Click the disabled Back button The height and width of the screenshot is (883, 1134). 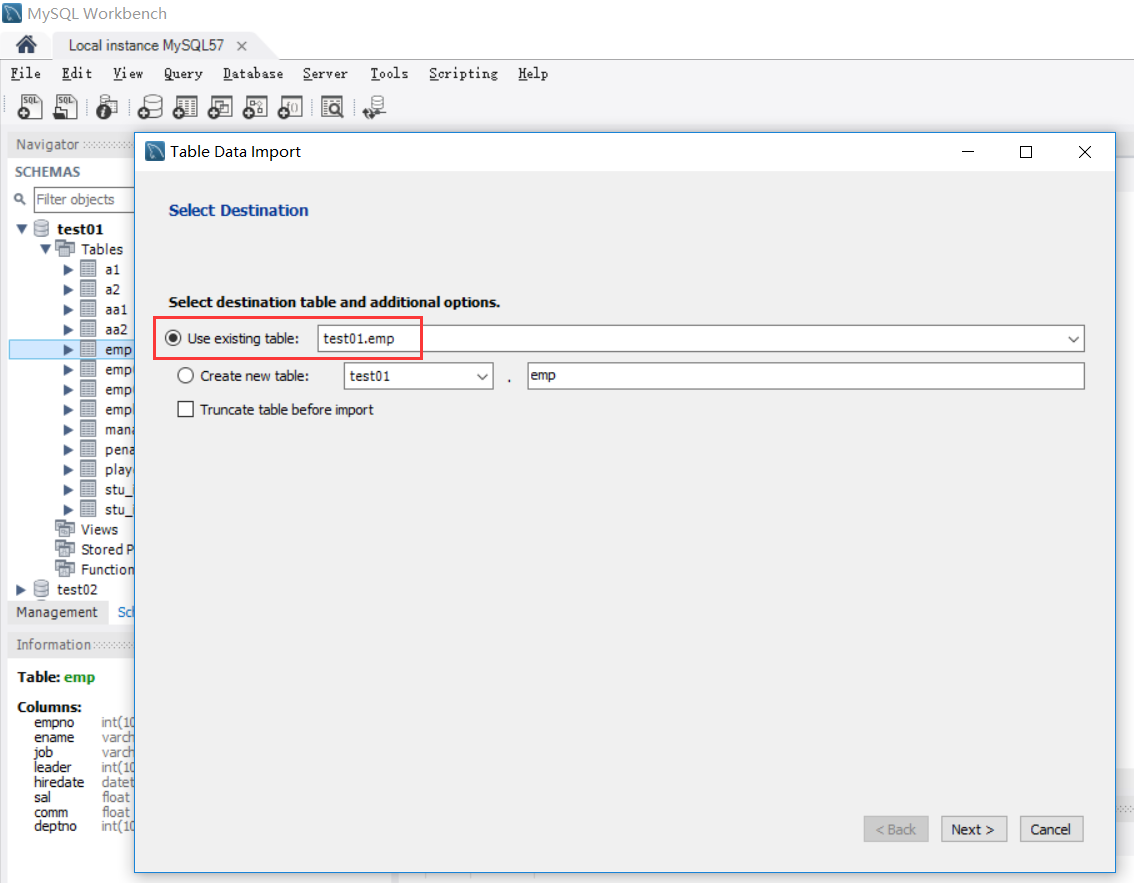point(895,829)
